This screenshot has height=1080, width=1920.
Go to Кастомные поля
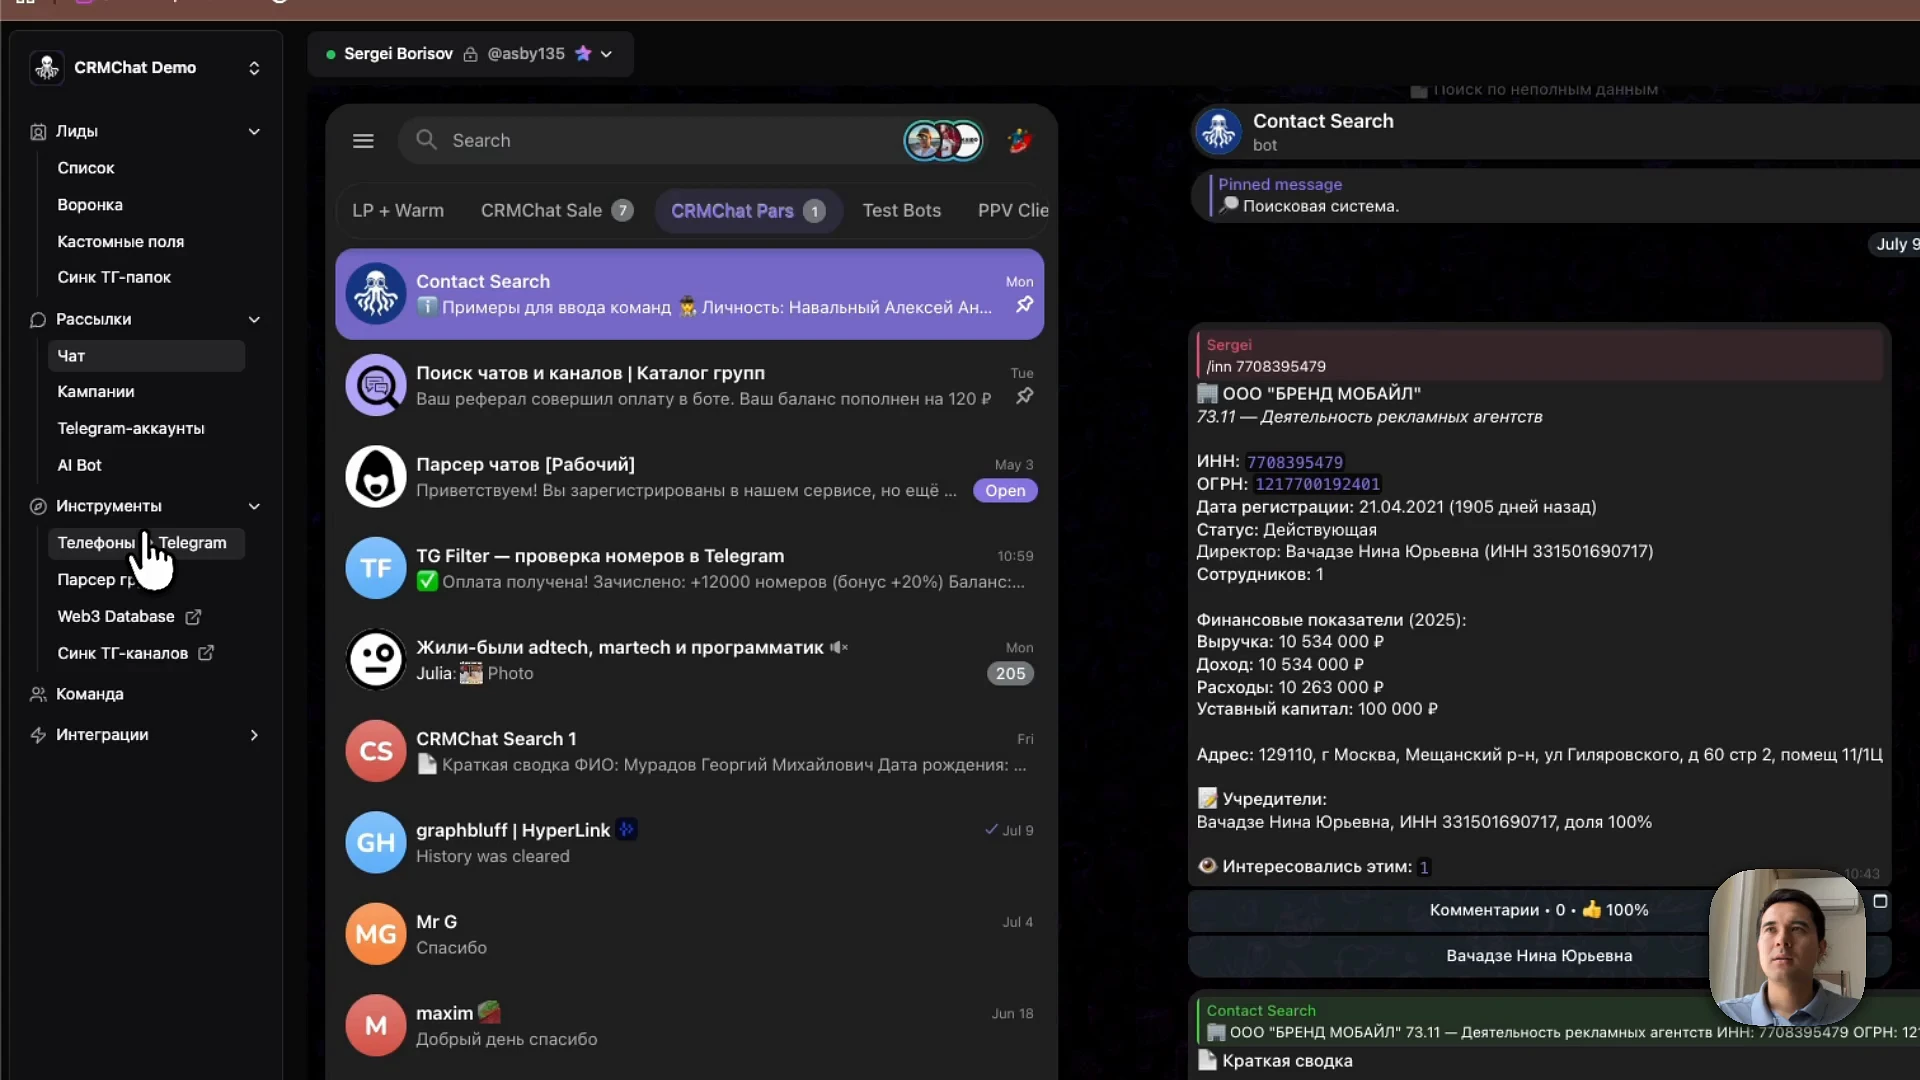point(121,242)
